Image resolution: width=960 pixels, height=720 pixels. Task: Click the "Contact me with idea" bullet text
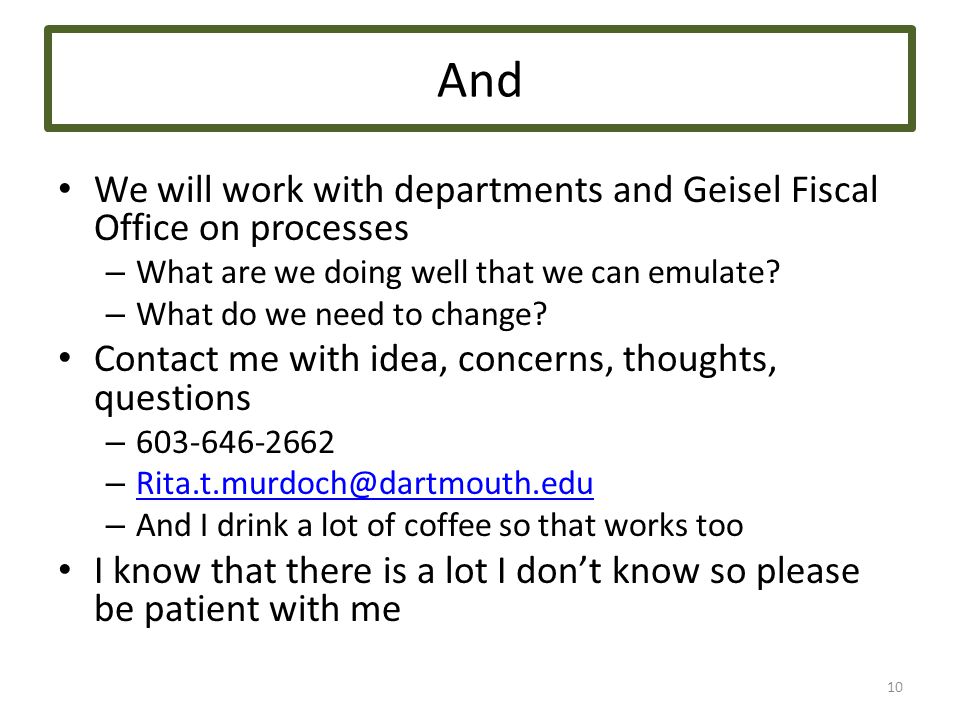click(x=266, y=358)
